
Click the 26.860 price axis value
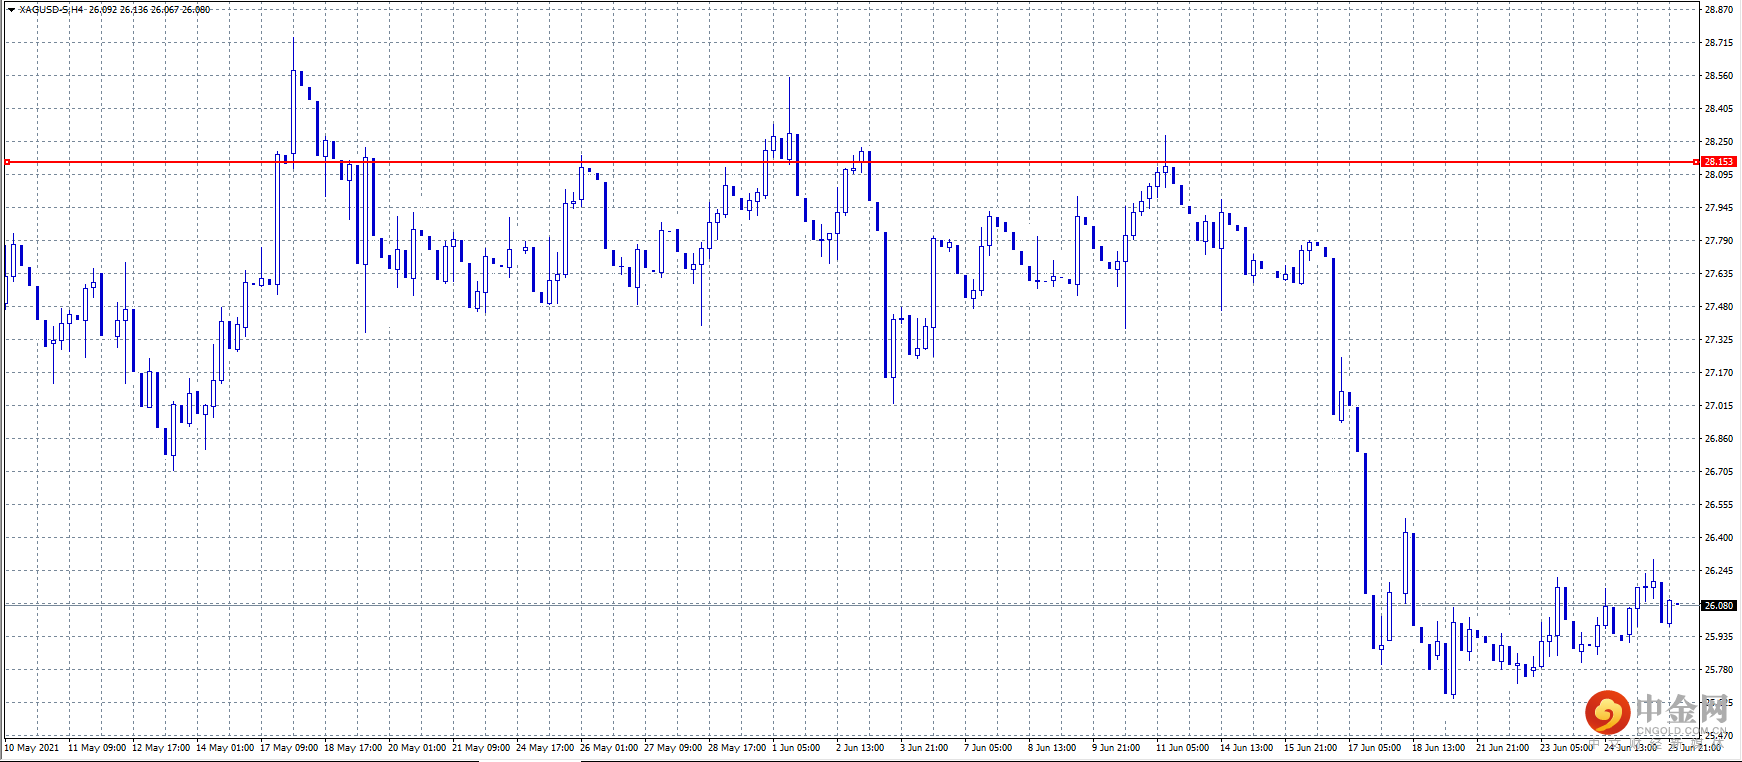(x=1719, y=438)
